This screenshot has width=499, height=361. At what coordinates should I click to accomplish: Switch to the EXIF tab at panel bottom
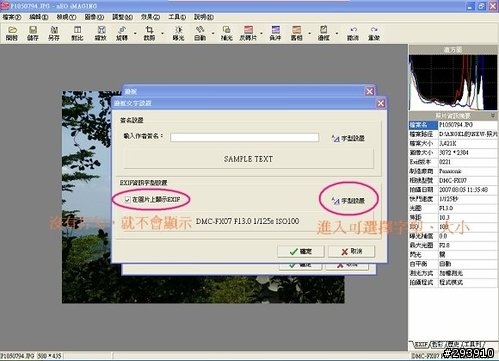coord(420,344)
